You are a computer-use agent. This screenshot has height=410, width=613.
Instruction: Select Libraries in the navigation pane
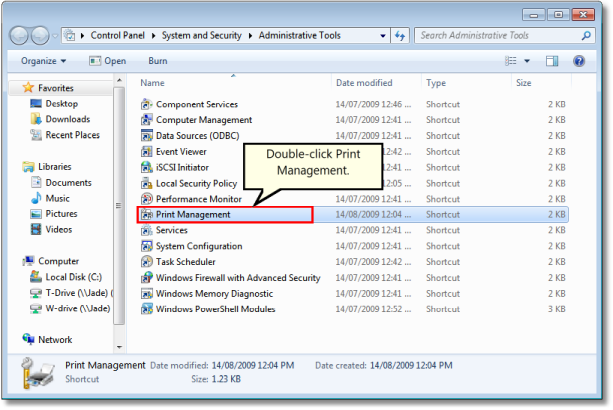click(x=47, y=167)
